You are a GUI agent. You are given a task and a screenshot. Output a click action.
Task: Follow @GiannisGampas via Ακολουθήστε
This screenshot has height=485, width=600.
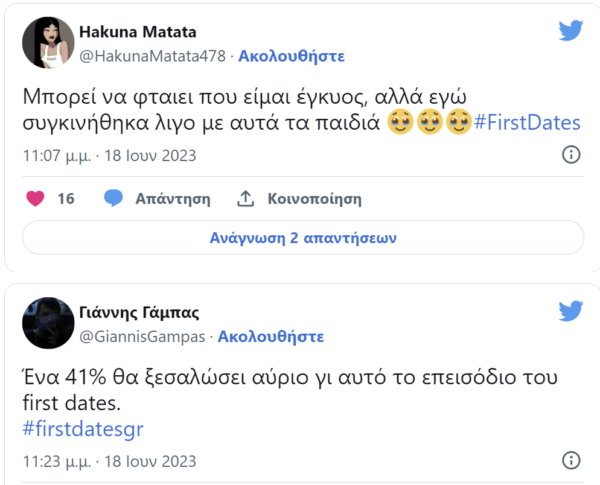(273, 336)
